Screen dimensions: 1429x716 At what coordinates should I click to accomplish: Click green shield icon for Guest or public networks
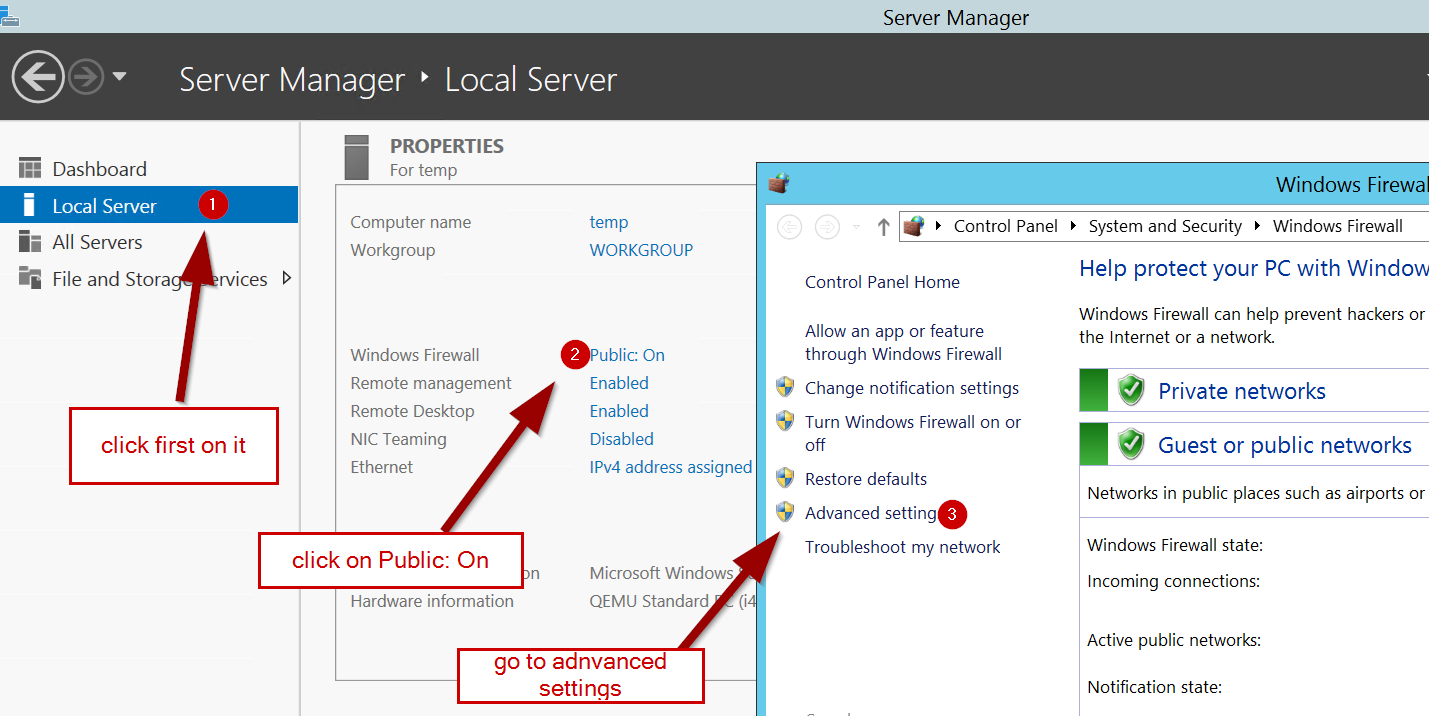[1131, 444]
